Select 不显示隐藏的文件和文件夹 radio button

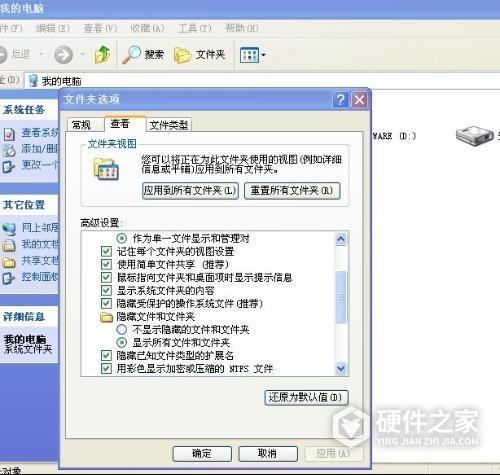(x=122, y=329)
